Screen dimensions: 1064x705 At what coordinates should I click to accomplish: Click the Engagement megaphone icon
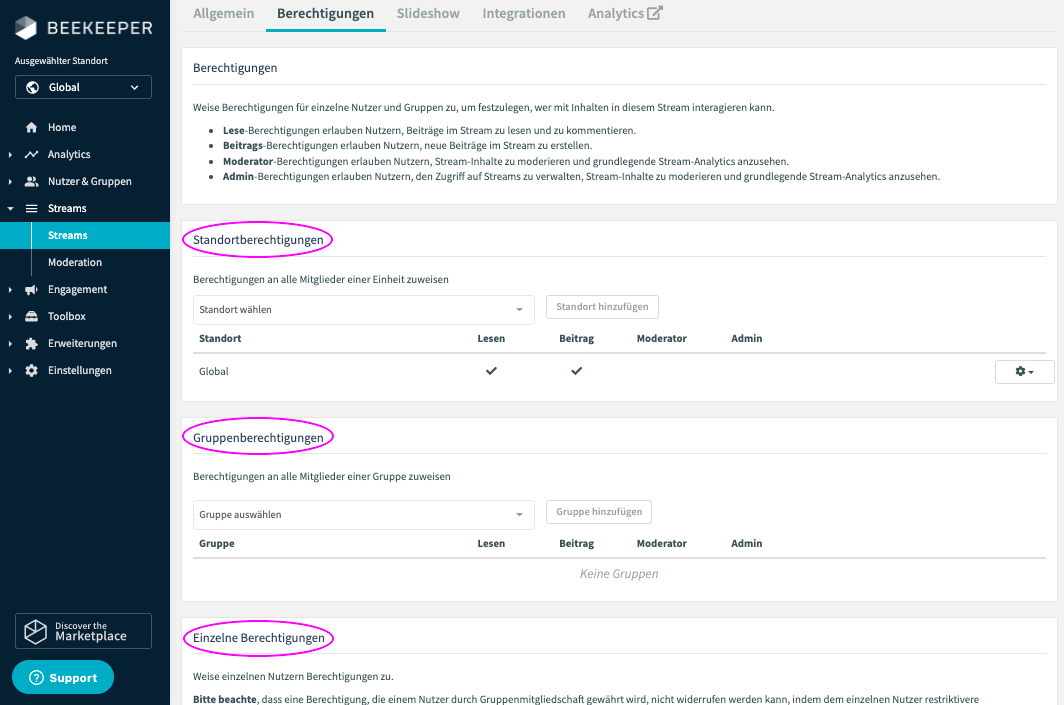pyautogui.click(x=32, y=290)
